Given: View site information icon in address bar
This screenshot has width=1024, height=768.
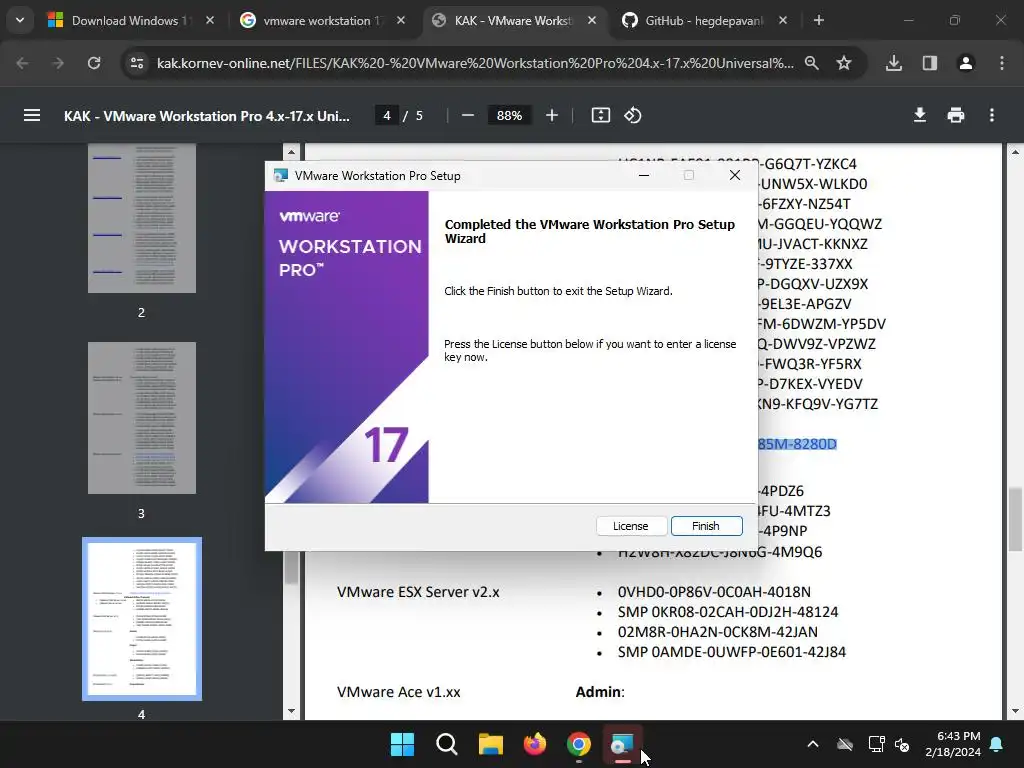Looking at the screenshot, I should [x=137, y=63].
